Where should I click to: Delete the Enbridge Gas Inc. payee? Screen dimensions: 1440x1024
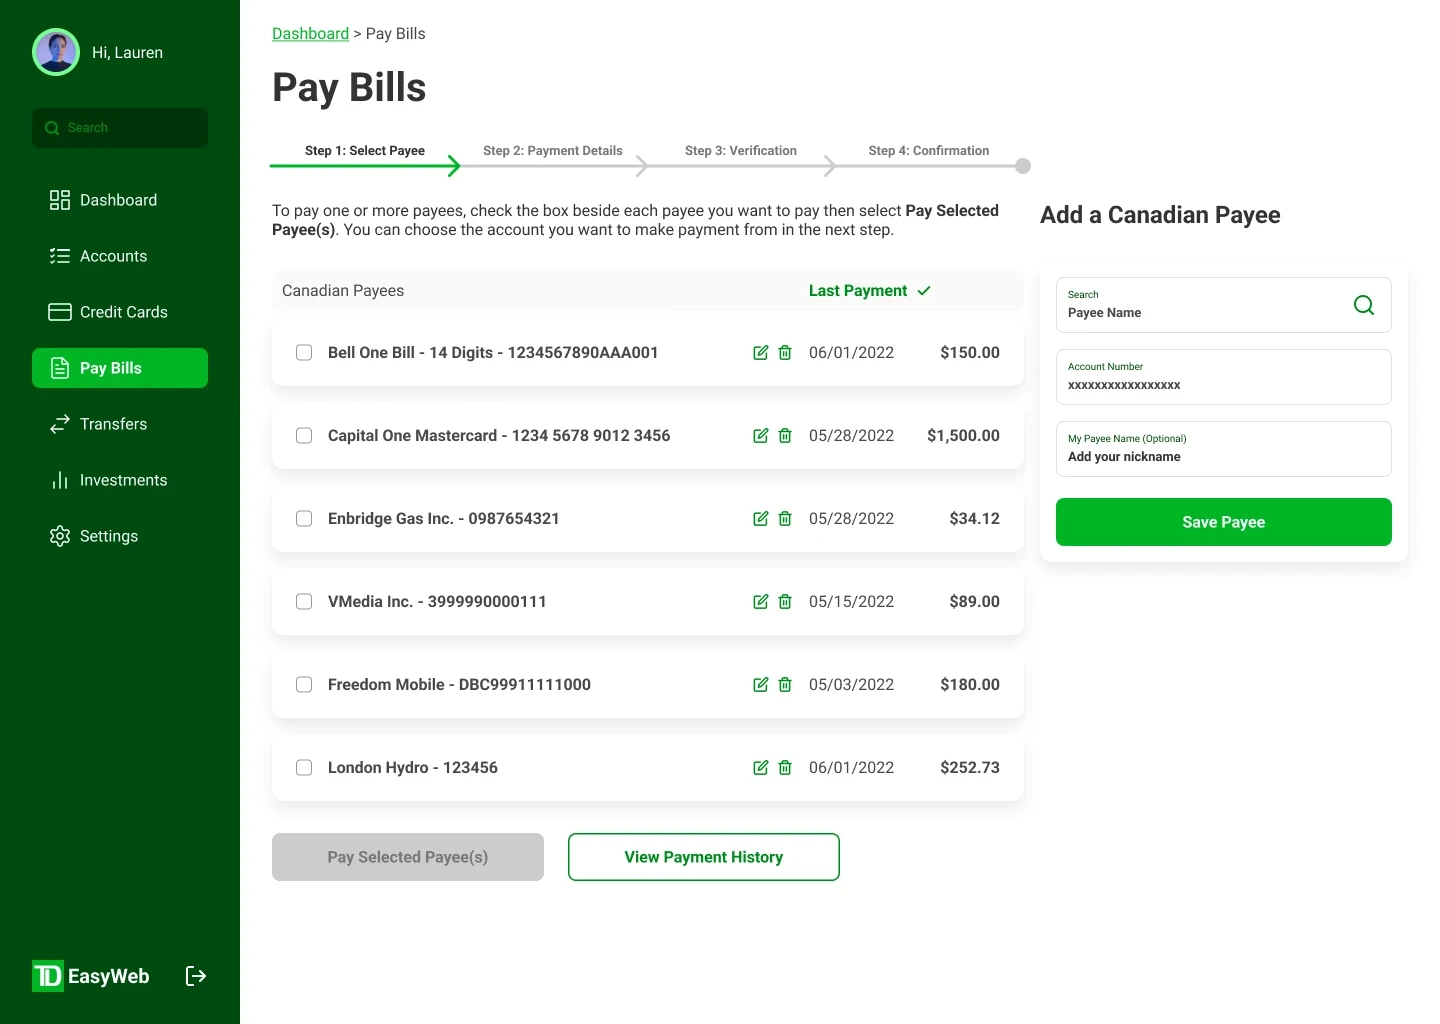click(785, 519)
